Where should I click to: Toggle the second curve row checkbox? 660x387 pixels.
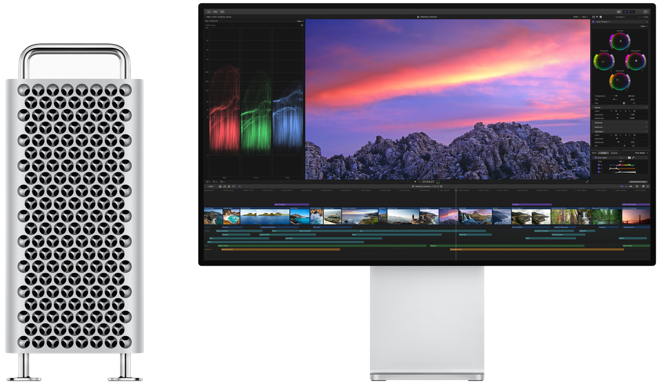coord(599,168)
